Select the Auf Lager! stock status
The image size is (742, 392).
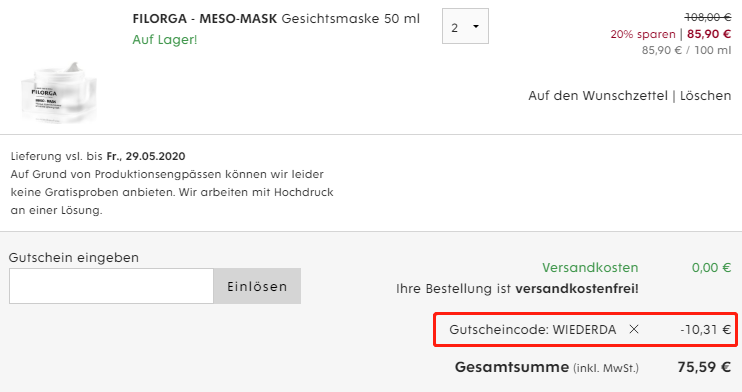pos(165,40)
